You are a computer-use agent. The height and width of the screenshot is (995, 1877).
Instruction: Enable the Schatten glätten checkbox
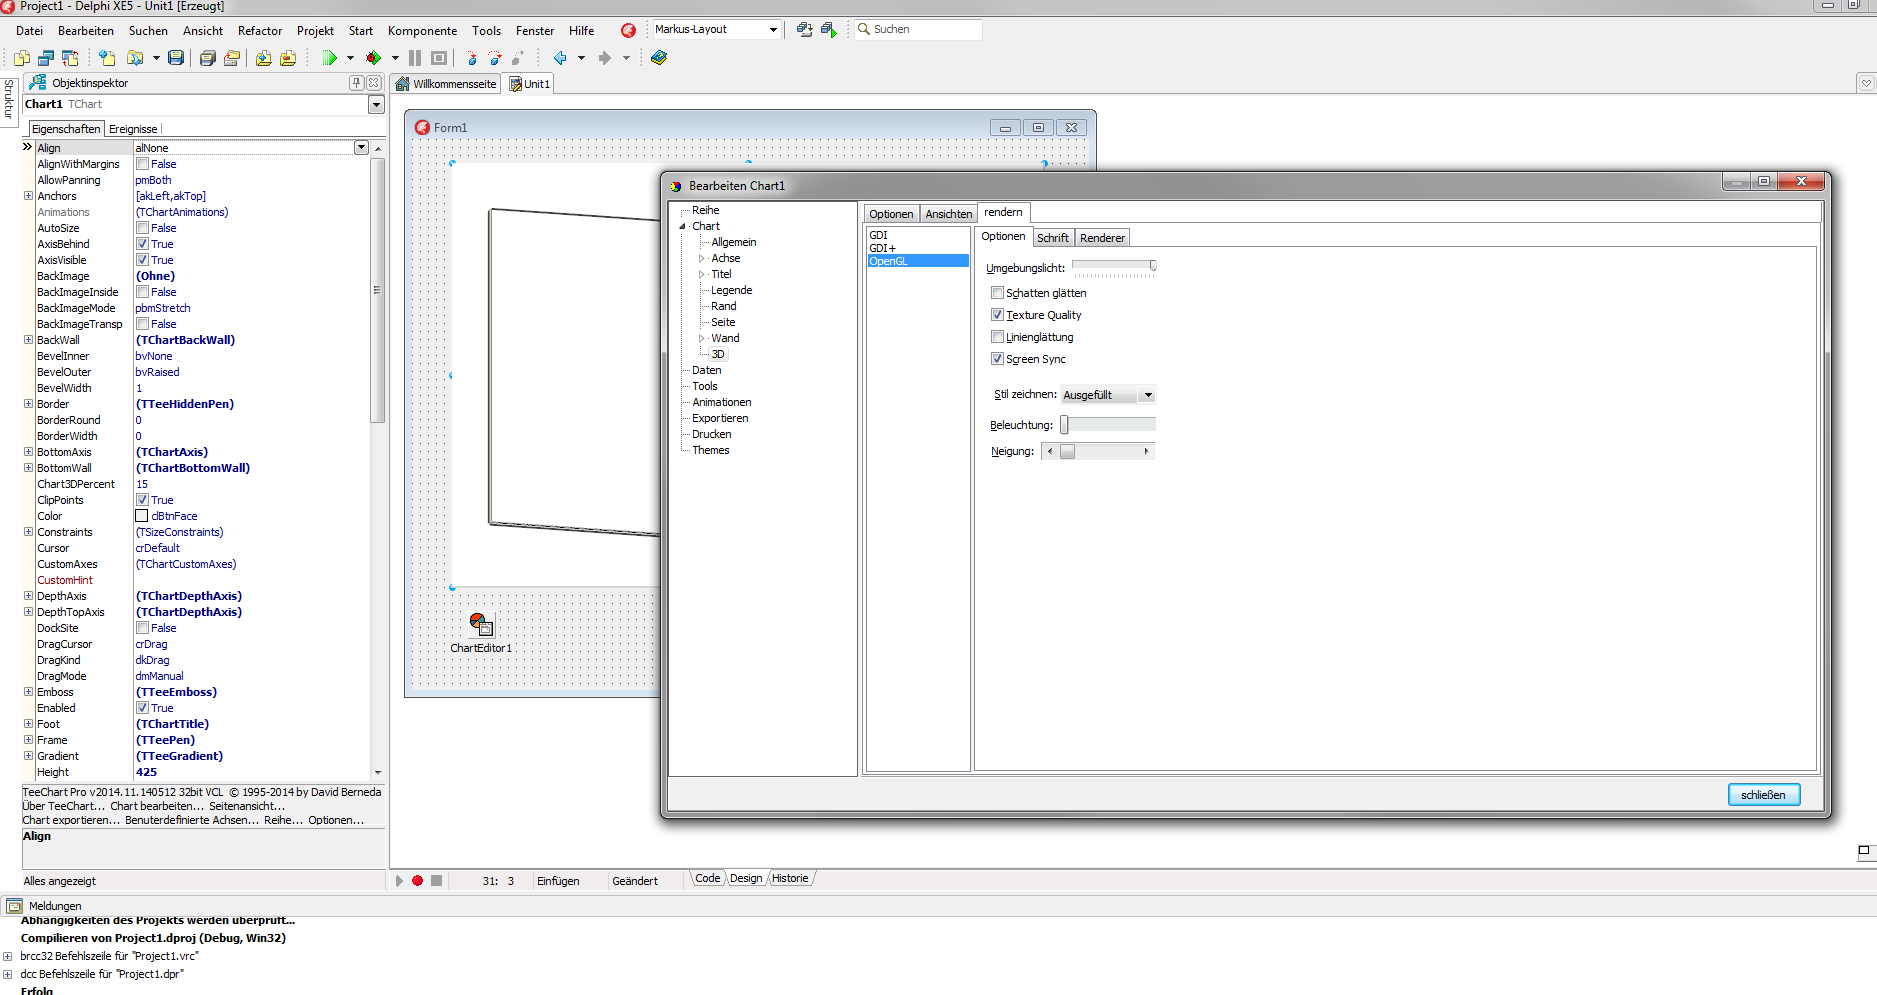[x=997, y=293]
